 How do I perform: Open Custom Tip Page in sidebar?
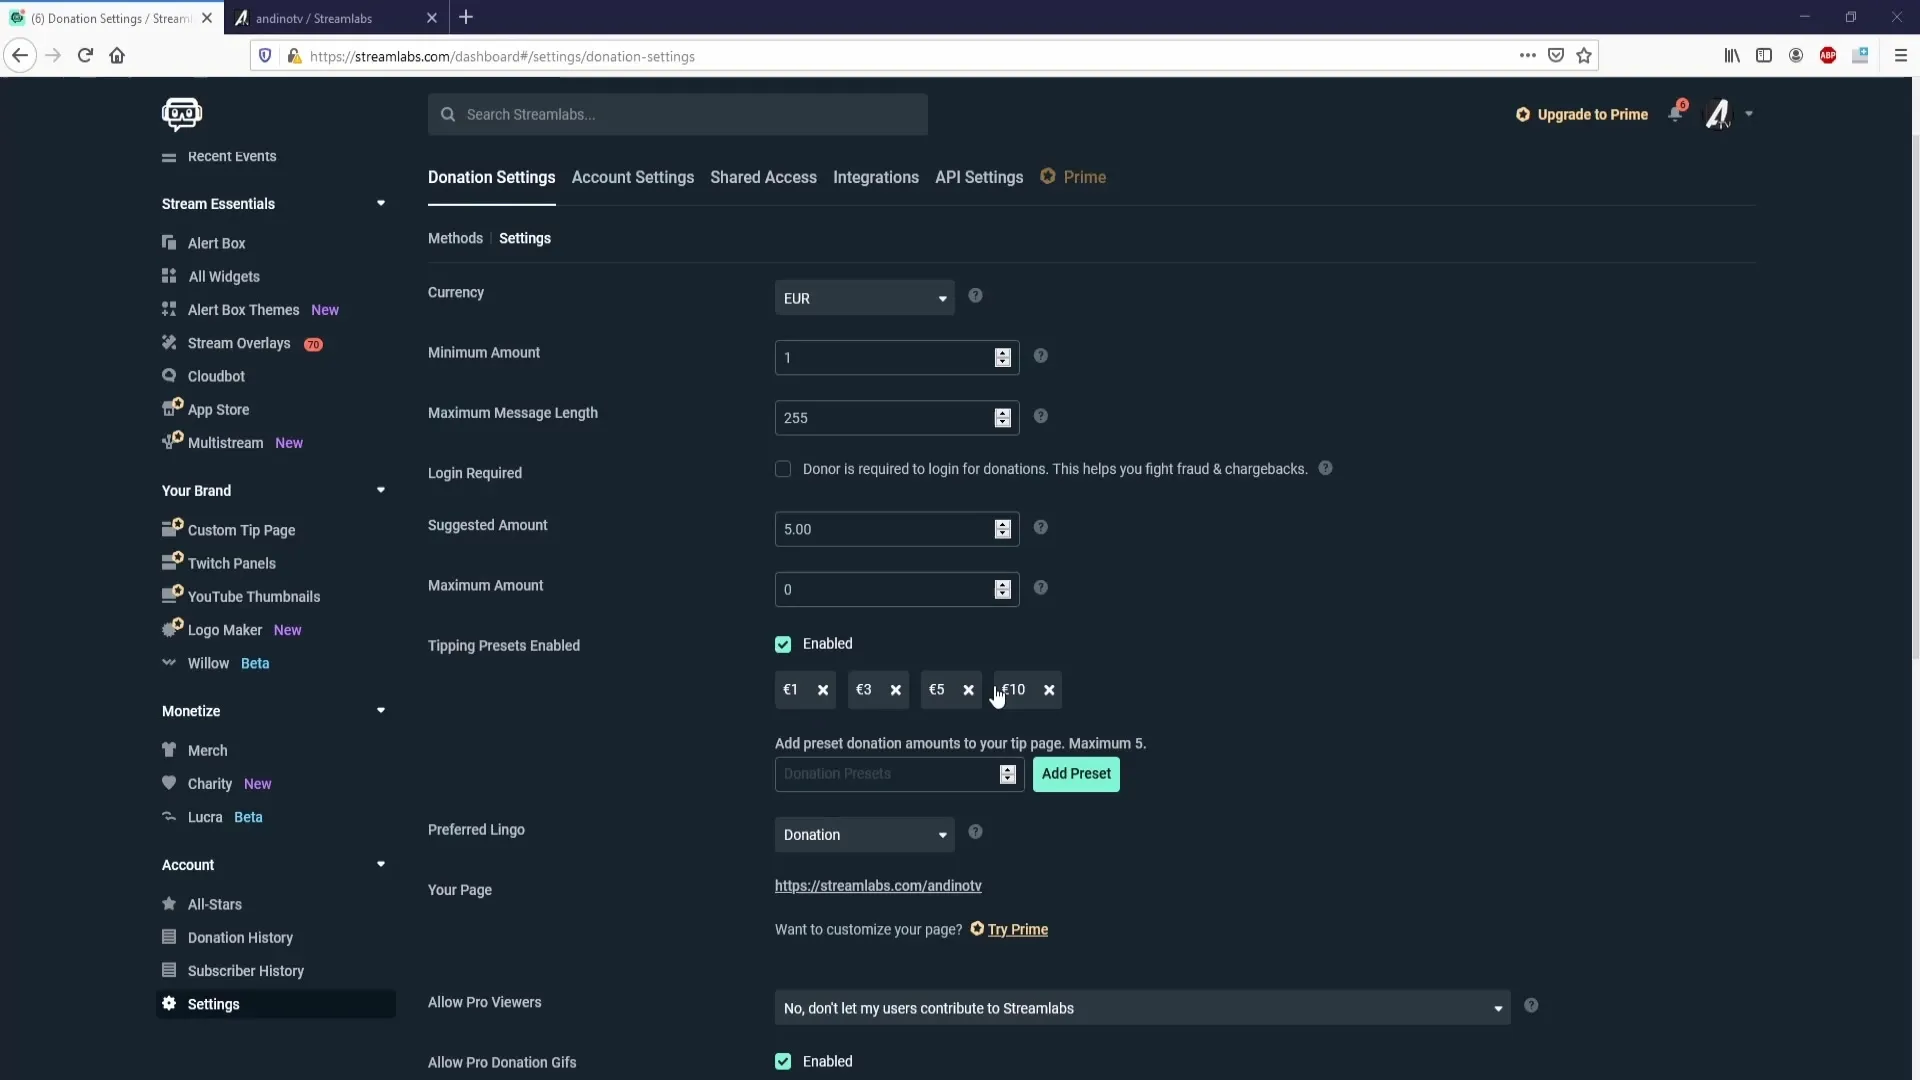241,530
